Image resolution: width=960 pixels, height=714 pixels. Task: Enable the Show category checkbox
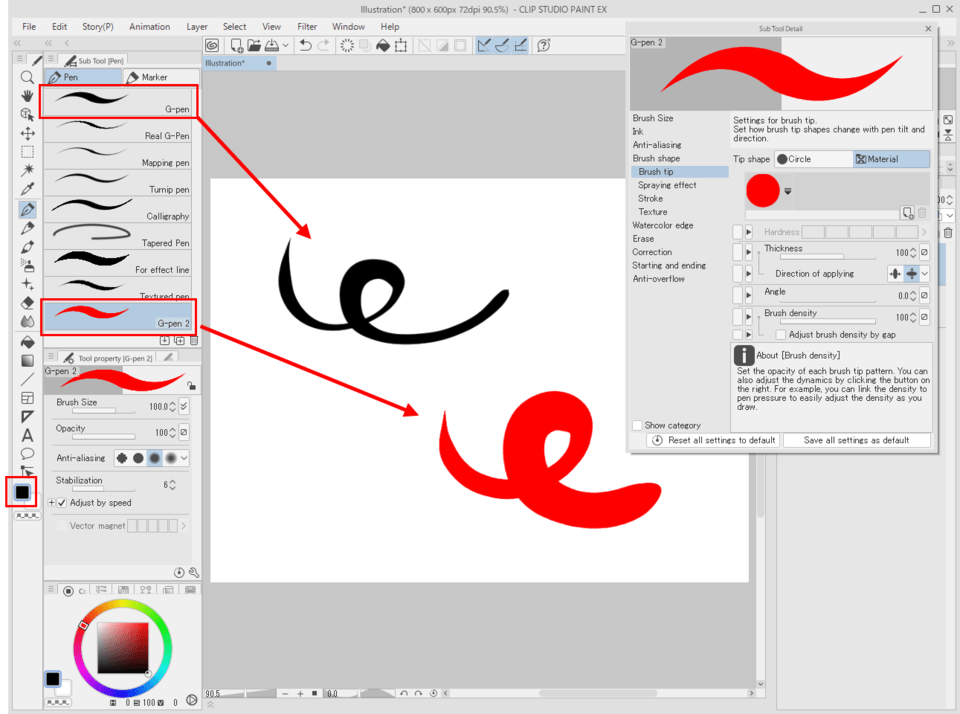(x=637, y=425)
